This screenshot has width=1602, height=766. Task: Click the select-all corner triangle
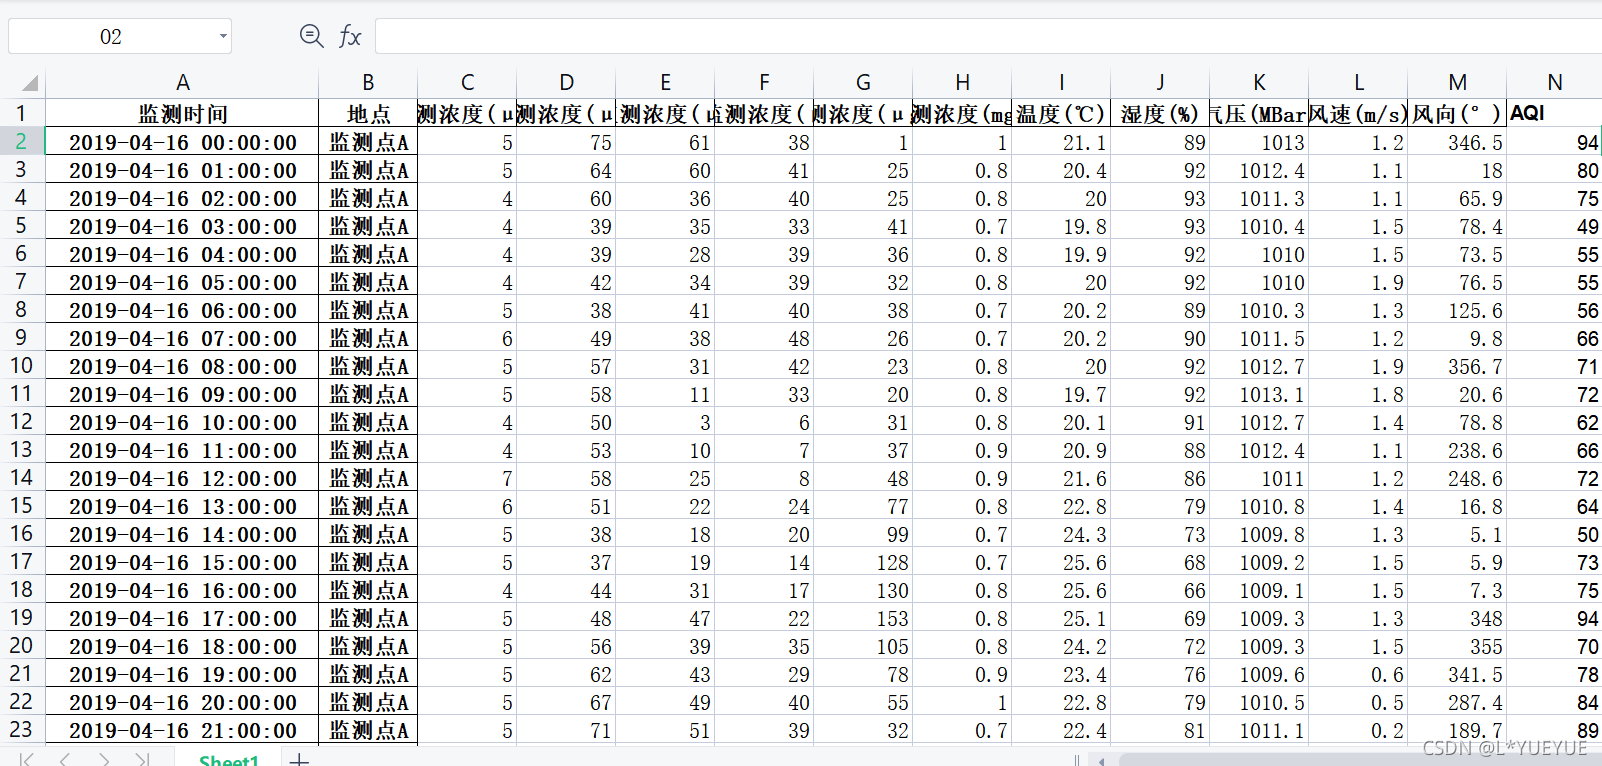[30, 83]
